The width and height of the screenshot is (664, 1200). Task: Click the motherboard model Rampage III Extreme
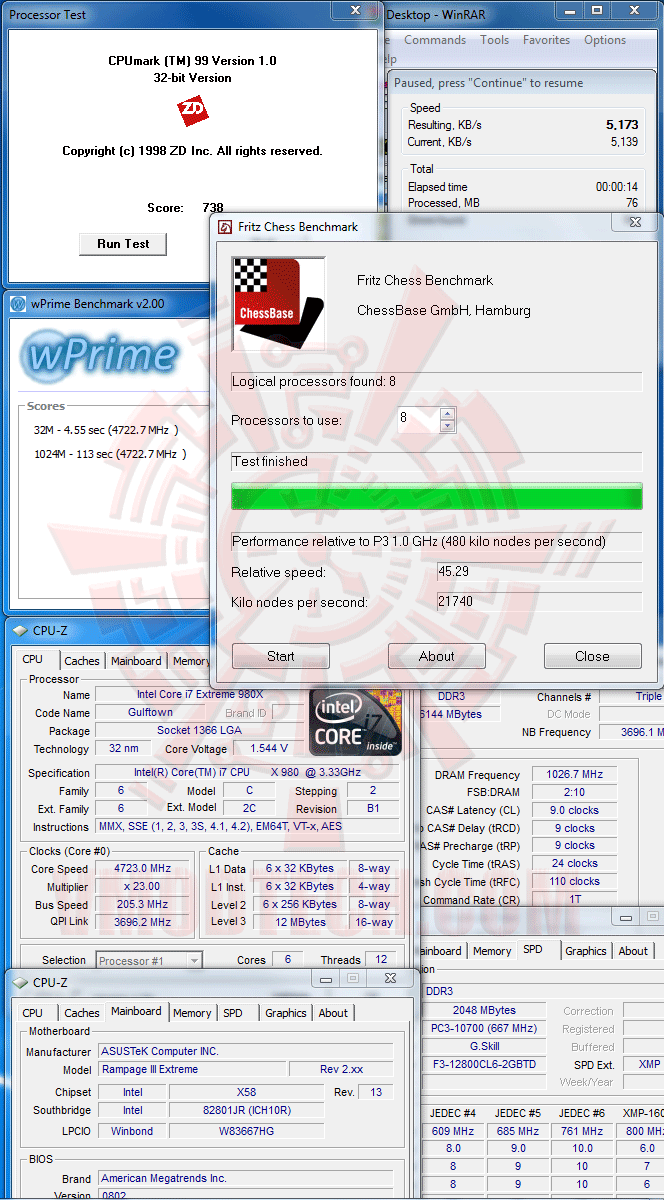191,1069
